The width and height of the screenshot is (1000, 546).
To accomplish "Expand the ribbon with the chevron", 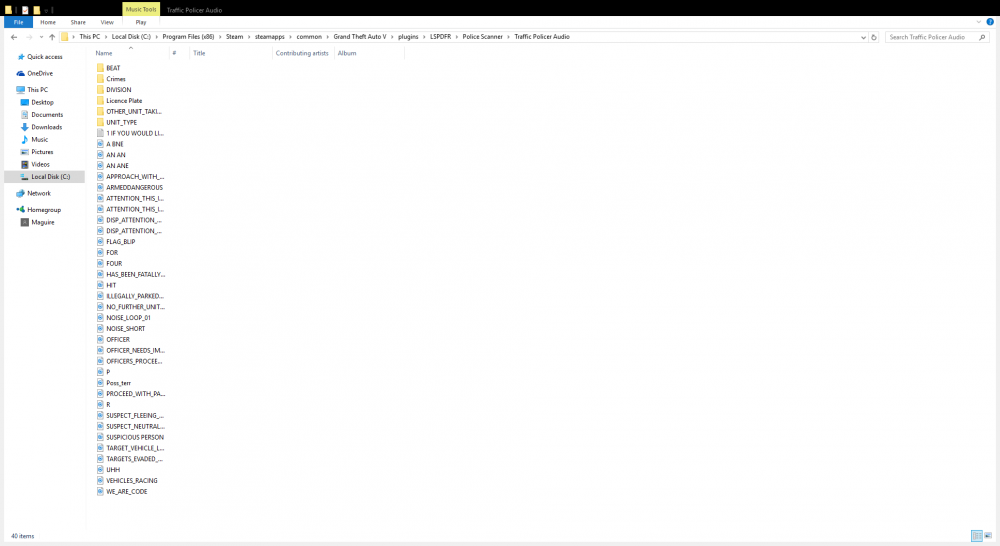I will [979, 22].
